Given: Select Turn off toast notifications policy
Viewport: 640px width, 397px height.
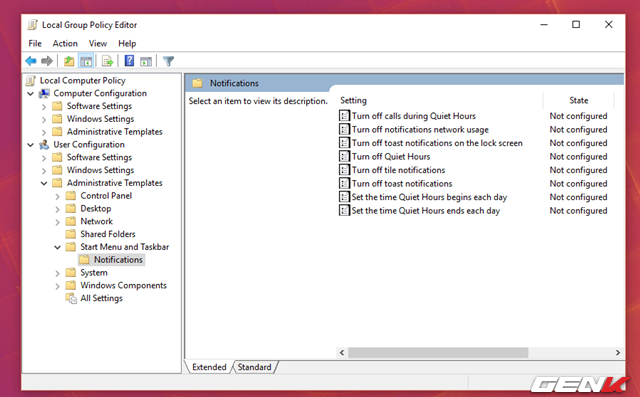Looking at the screenshot, I should click(x=402, y=184).
